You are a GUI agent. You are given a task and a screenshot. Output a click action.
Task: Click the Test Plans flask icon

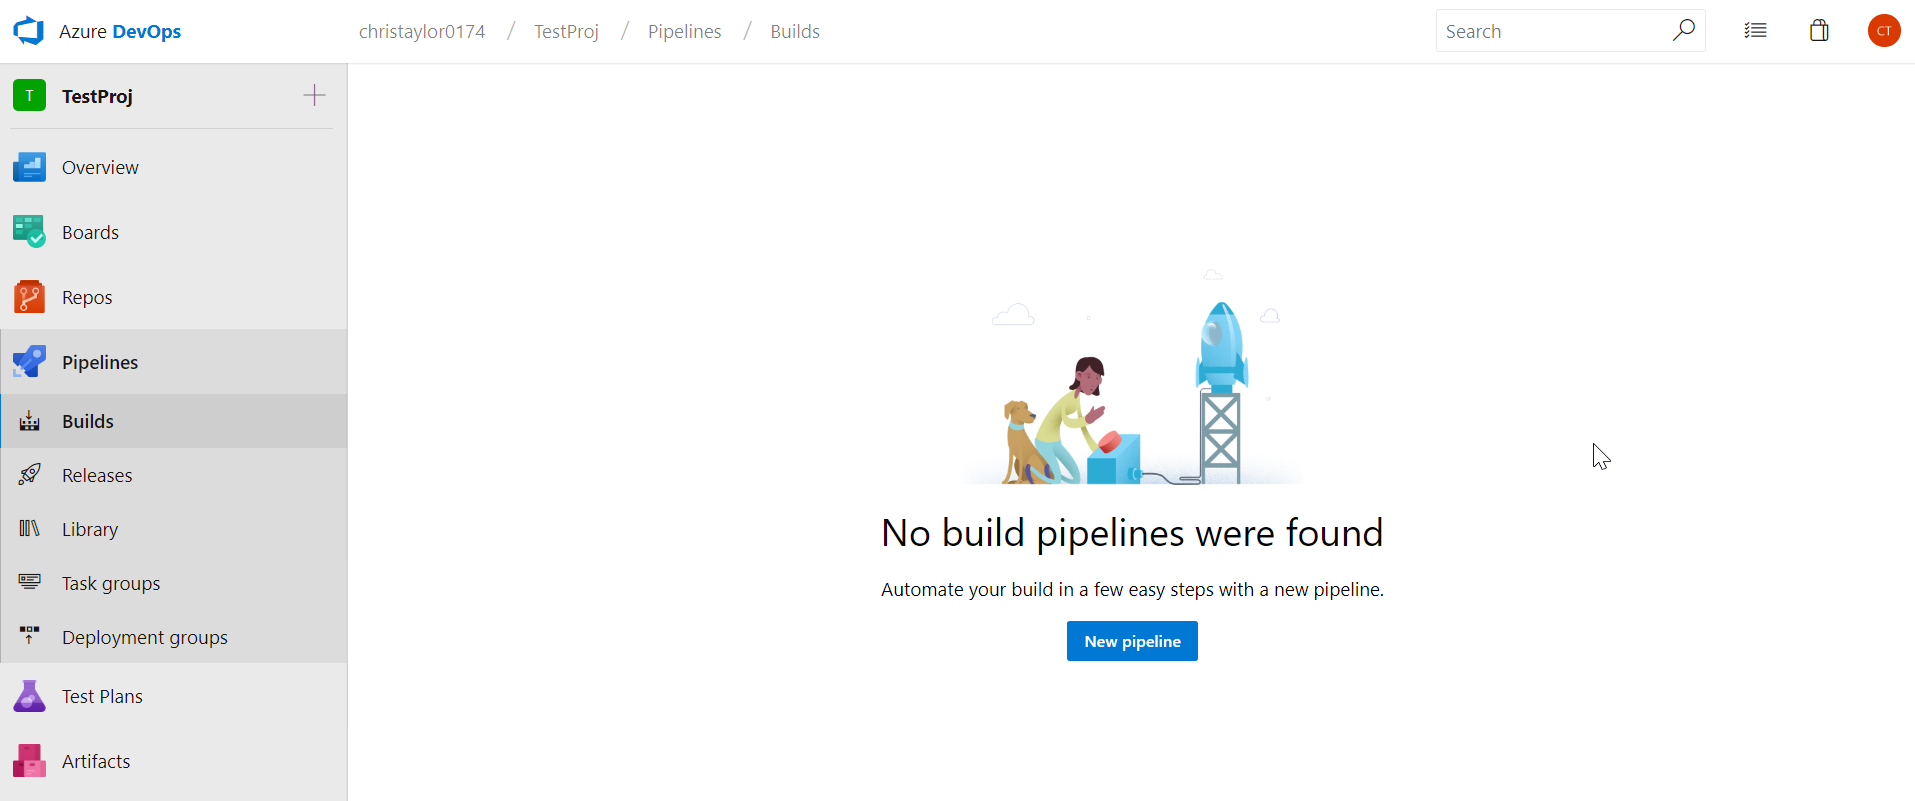pos(29,696)
